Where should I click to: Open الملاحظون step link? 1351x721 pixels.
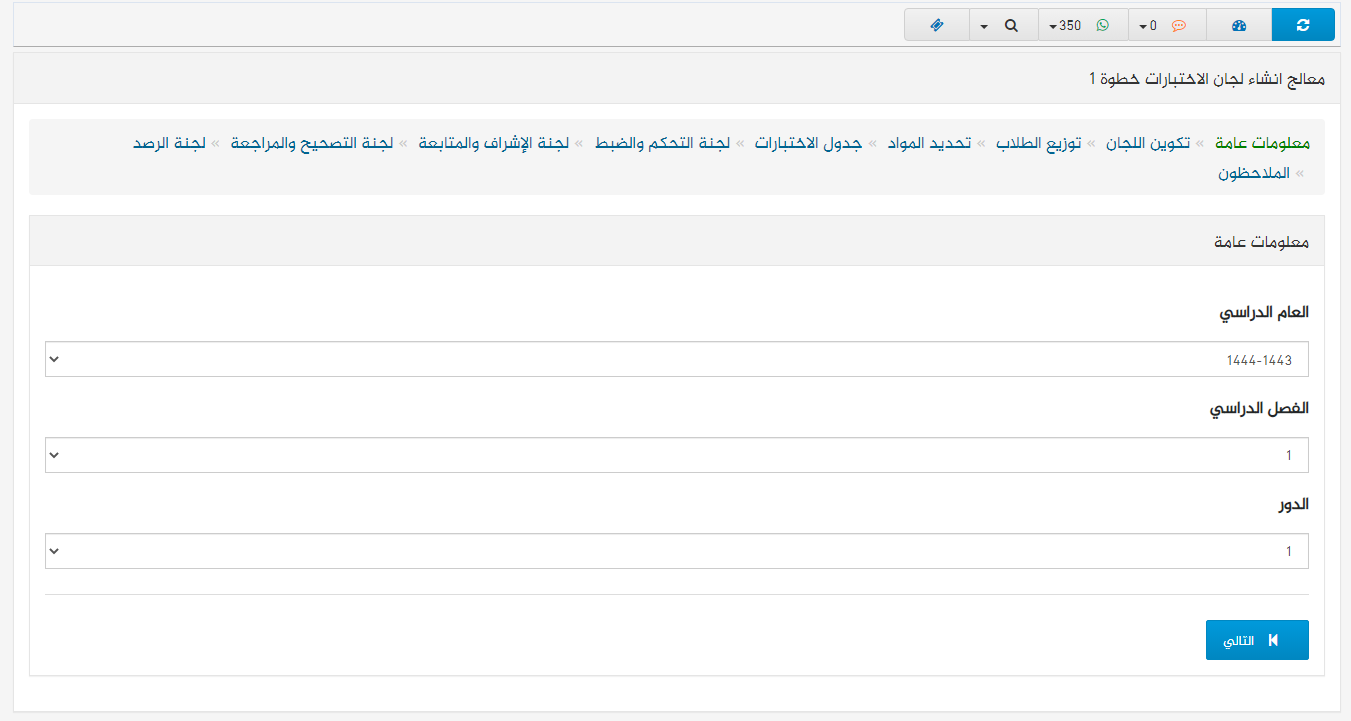[x=1254, y=172]
